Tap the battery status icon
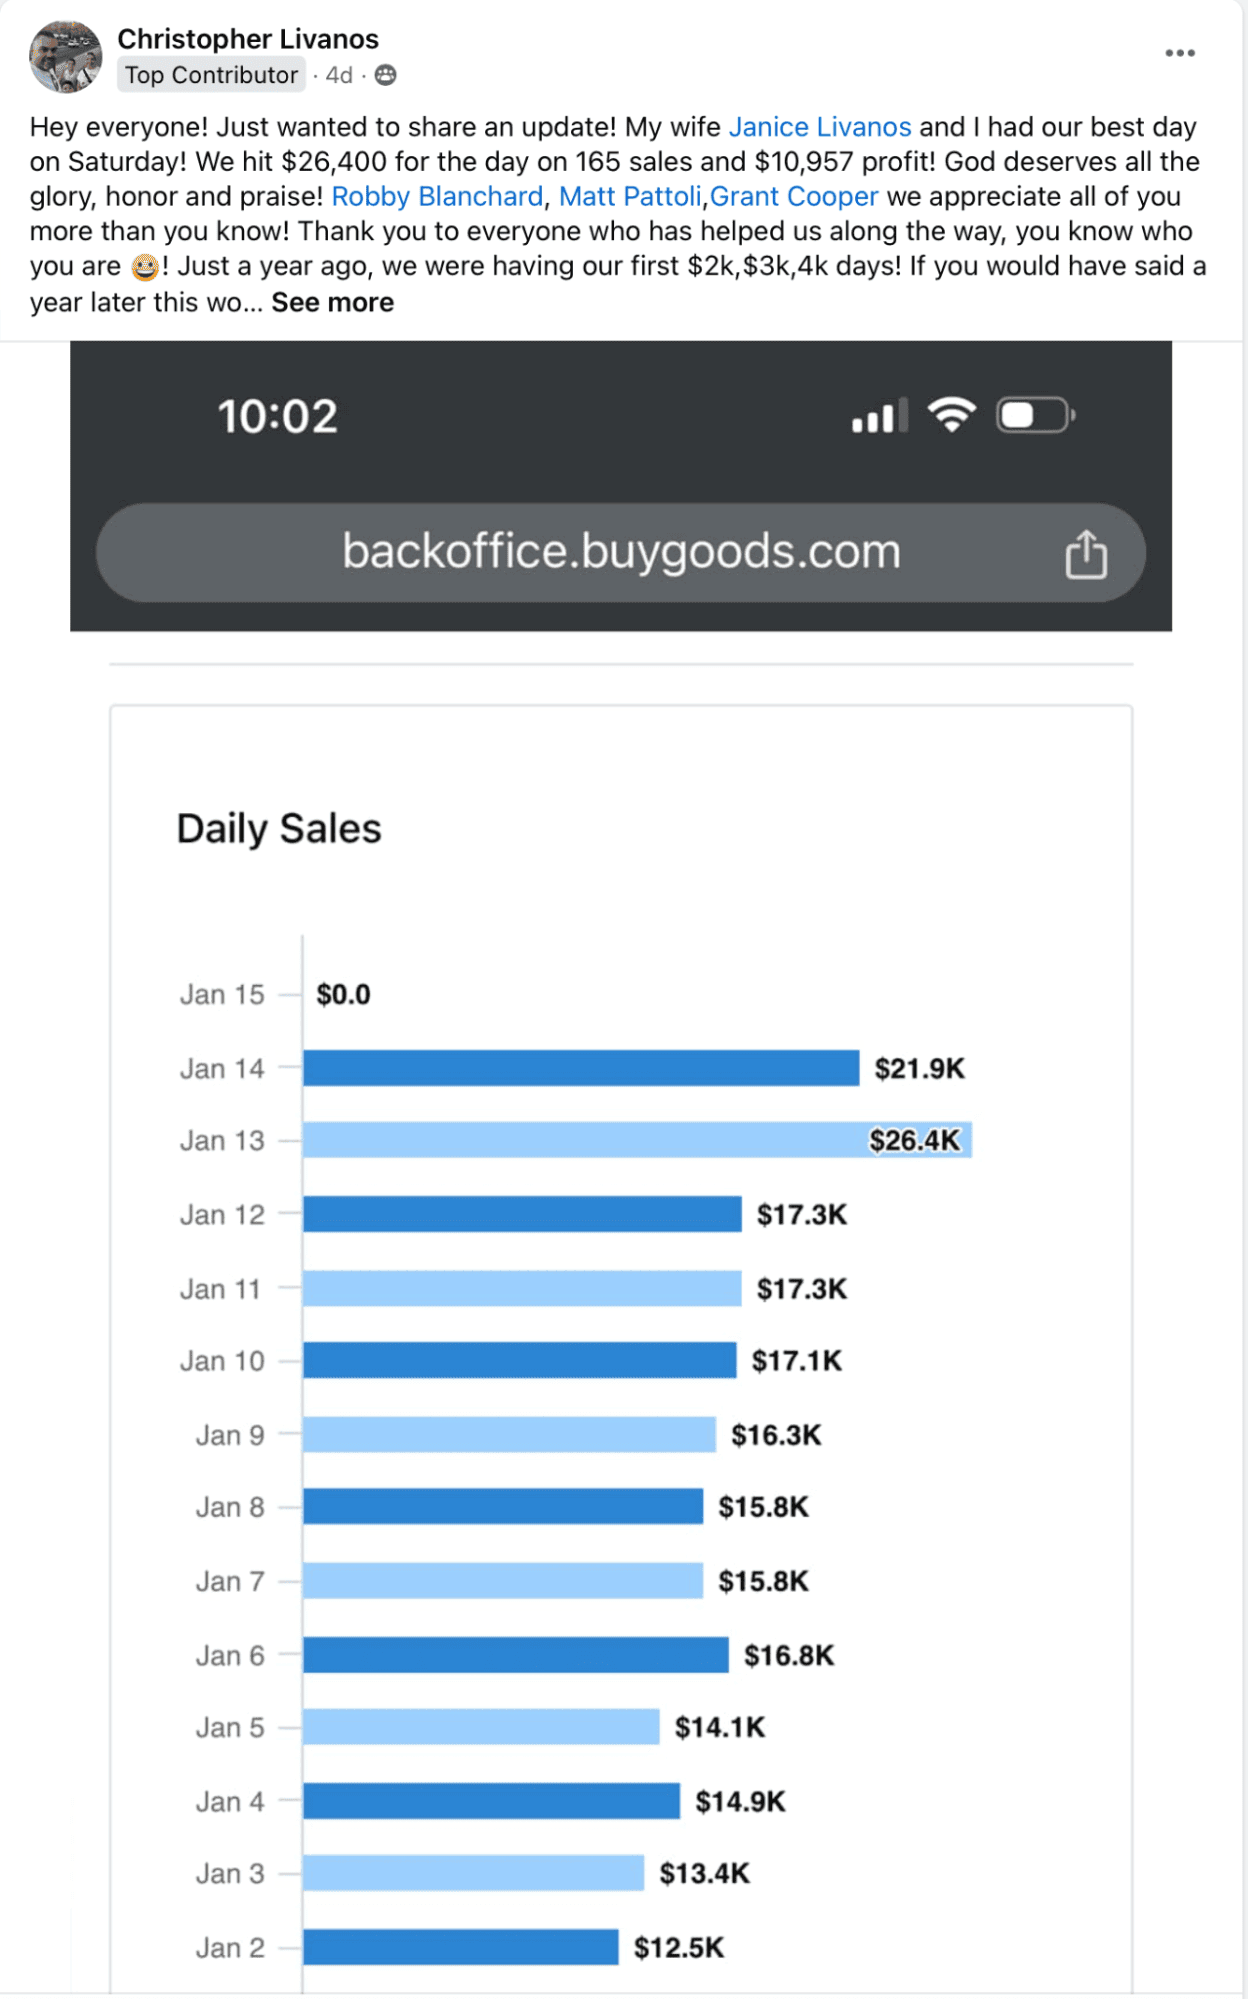 (1034, 415)
